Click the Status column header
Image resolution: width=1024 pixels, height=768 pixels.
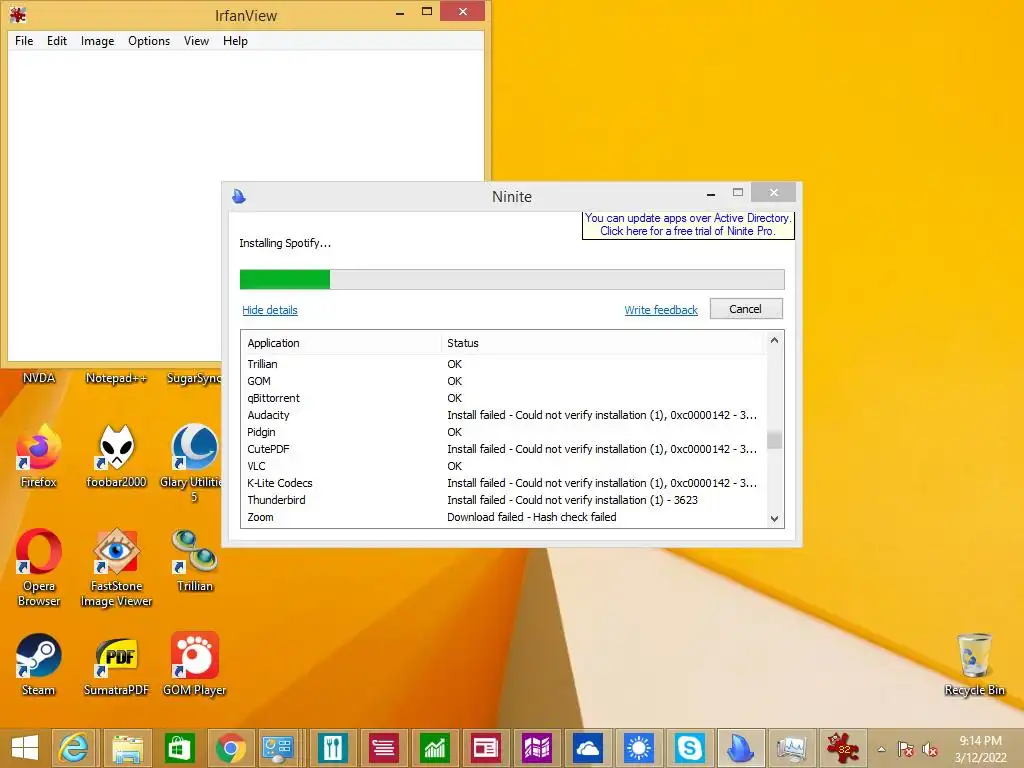[x=602, y=343]
